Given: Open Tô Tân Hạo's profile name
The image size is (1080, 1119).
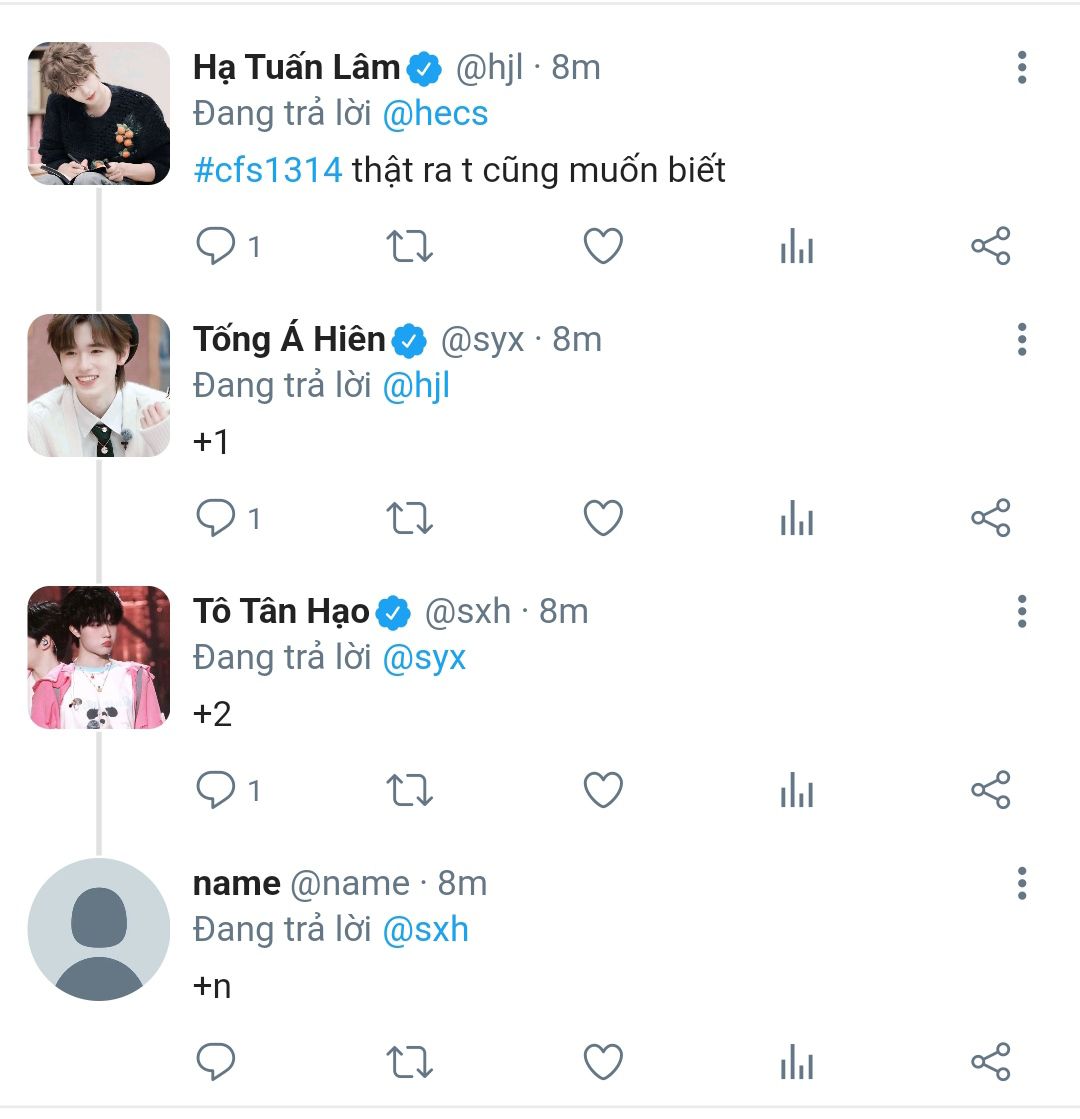Looking at the screenshot, I should tap(281, 611).
